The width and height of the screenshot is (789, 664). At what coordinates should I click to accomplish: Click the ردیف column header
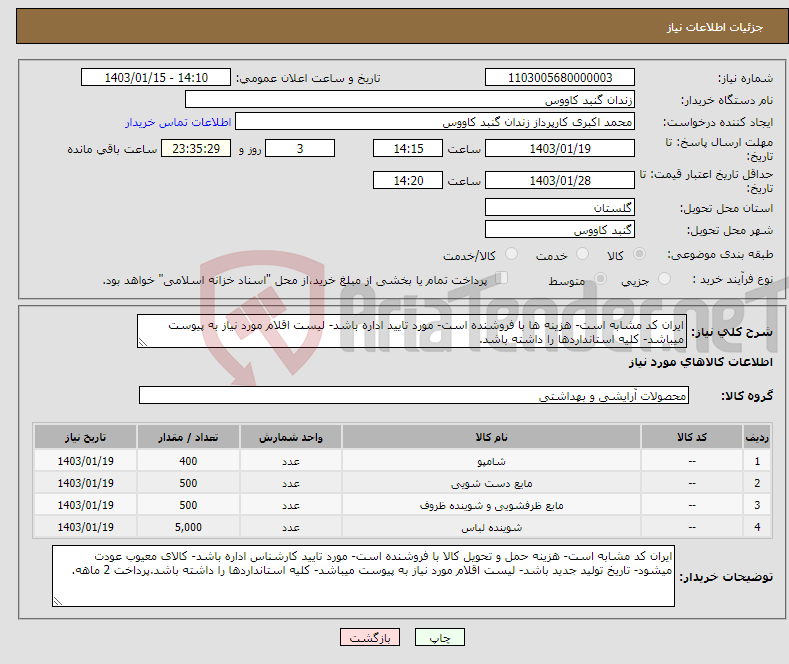(757, 437)
